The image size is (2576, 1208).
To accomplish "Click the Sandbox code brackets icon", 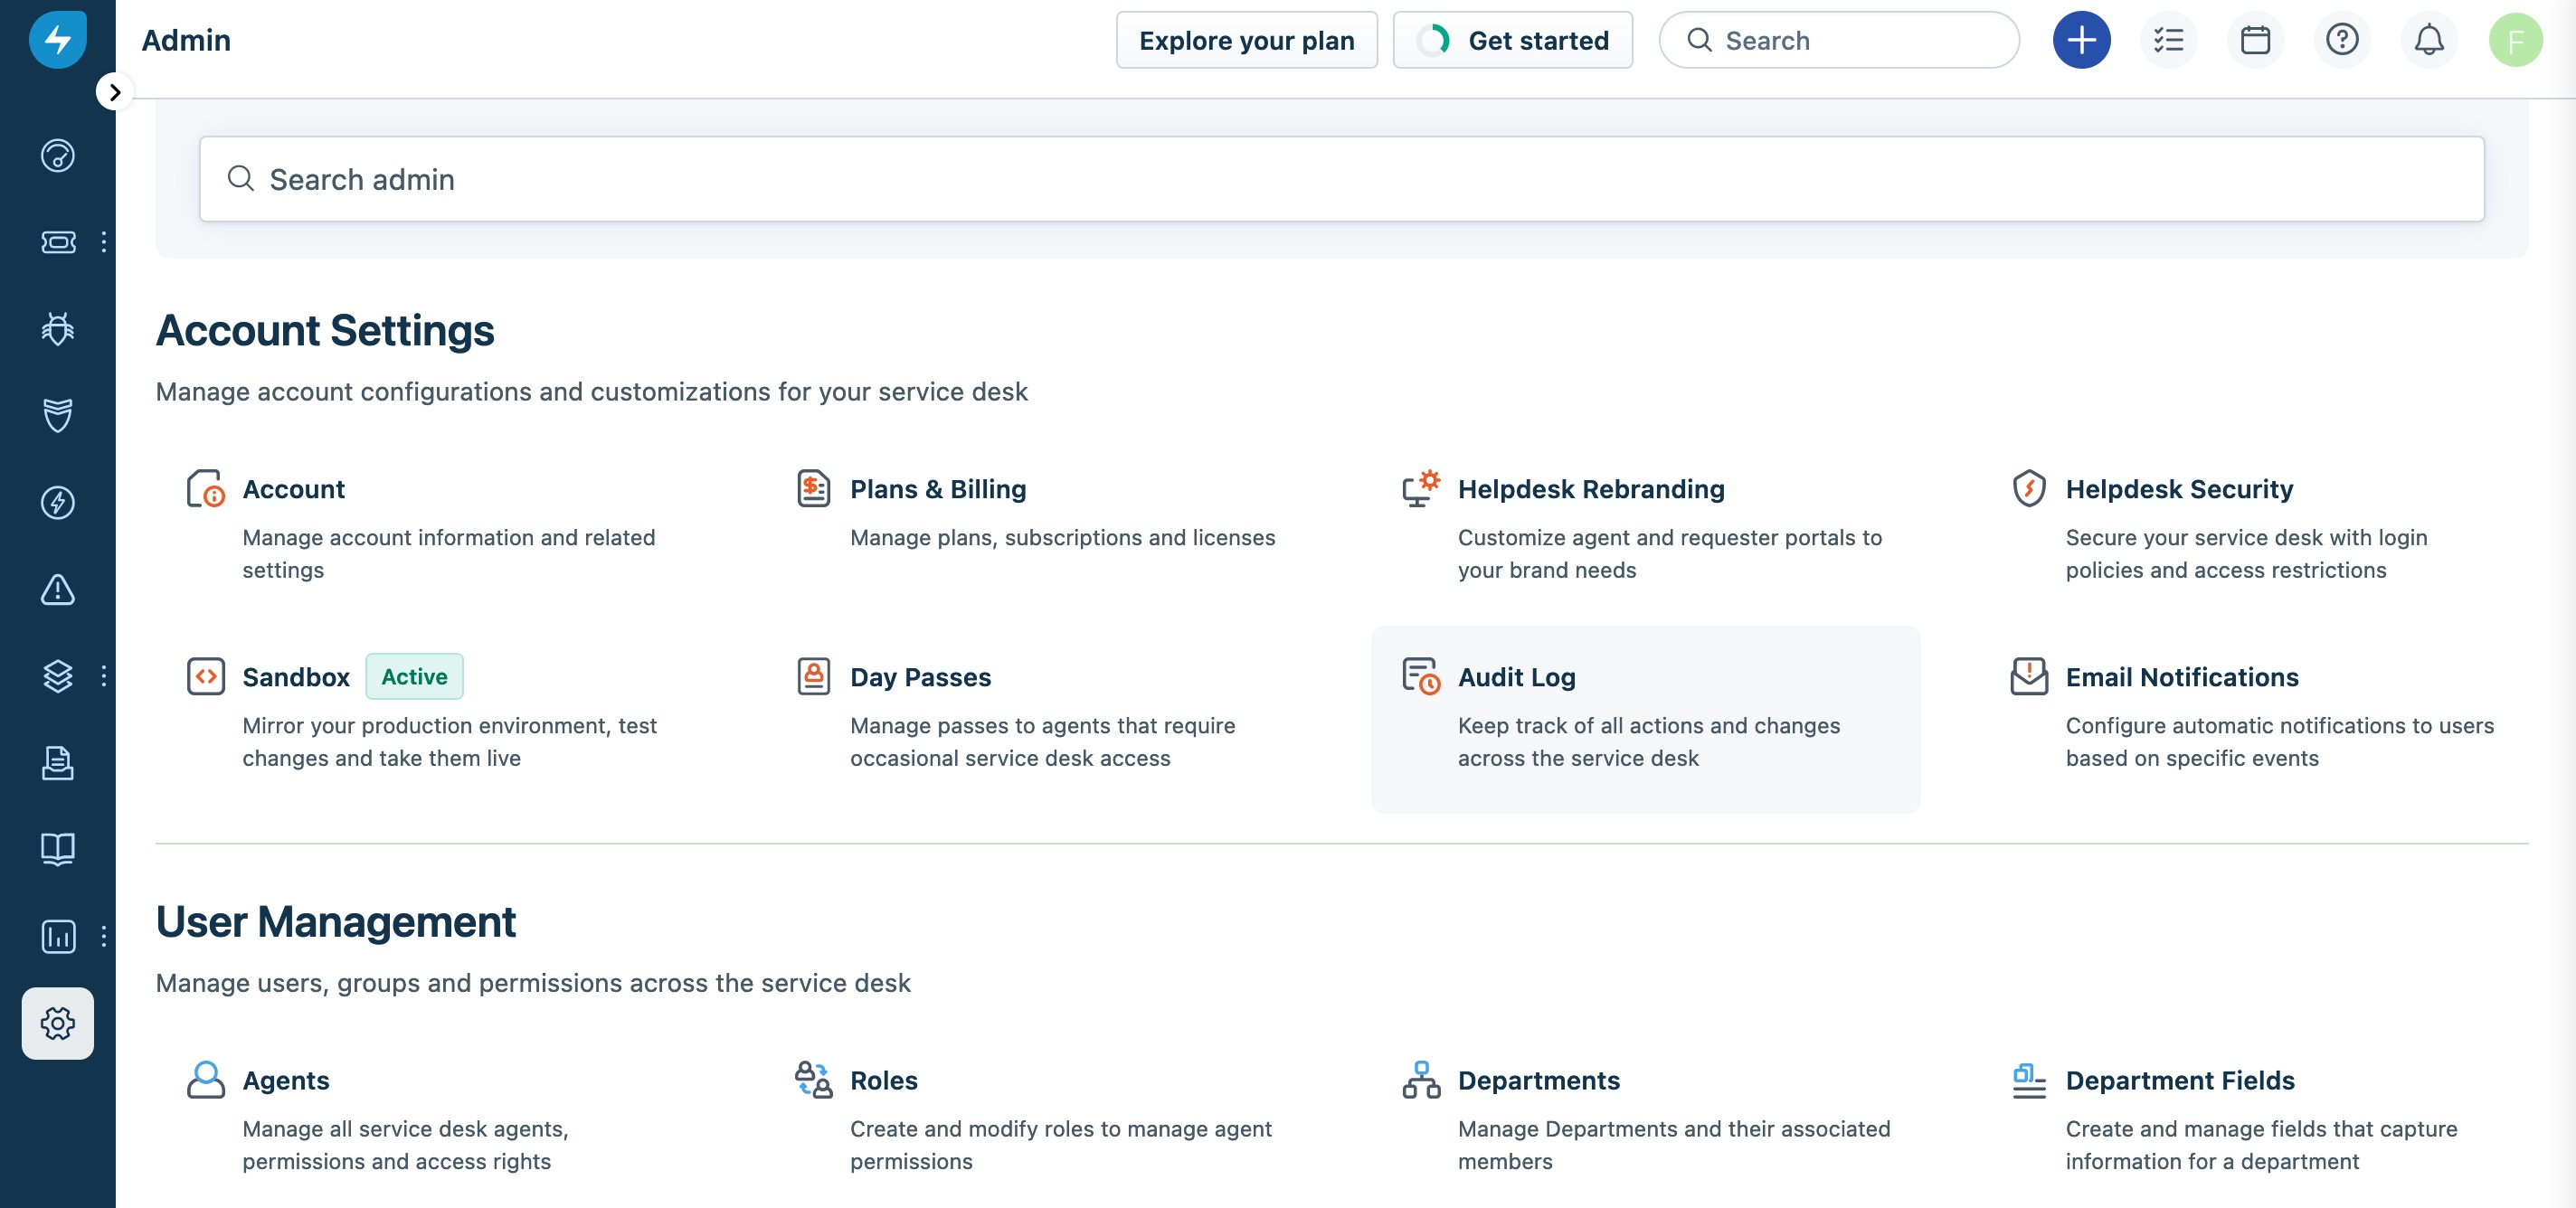I will [205, 677].
